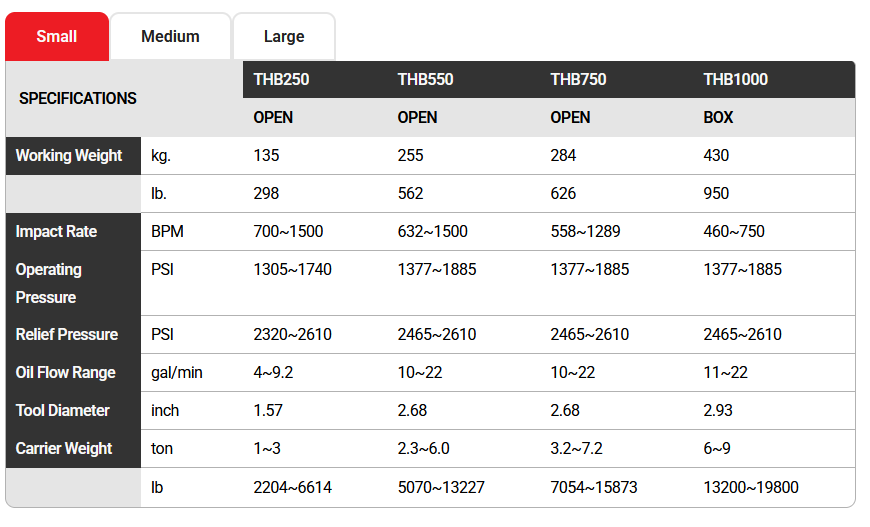Click the THB750 column header
Screen dimensions: 870x527
click(x=578, y=79)
